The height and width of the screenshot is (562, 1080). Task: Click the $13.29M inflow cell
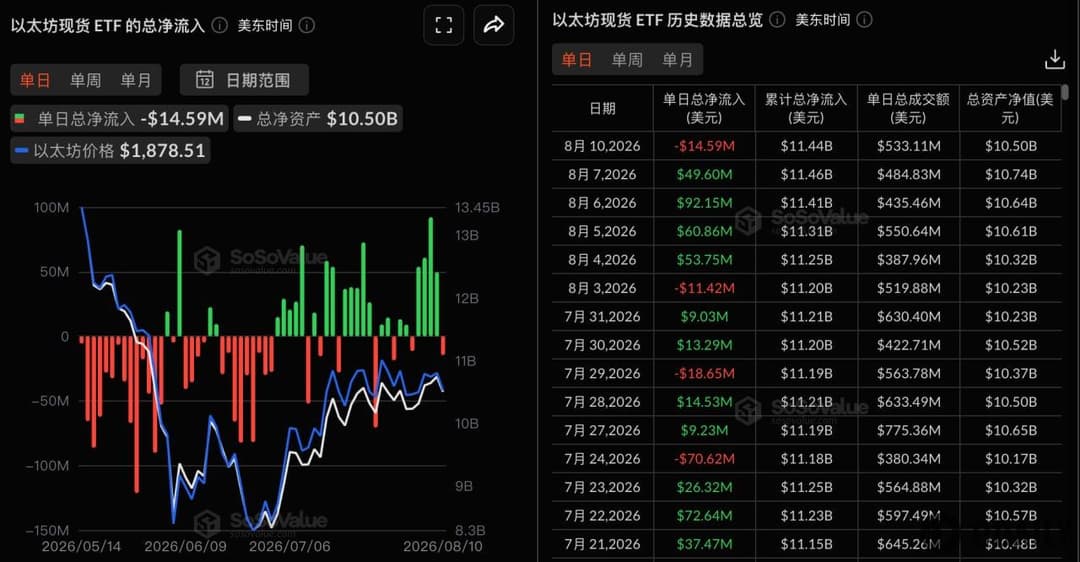click(x=704, y=345)
